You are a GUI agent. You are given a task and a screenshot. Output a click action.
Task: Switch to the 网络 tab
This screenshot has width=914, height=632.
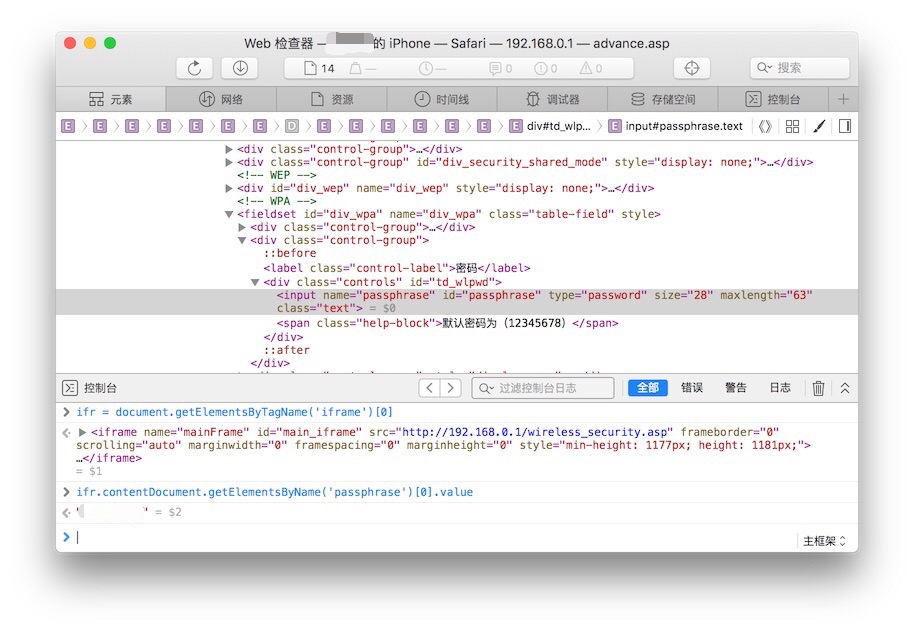(x=220, y=99)
